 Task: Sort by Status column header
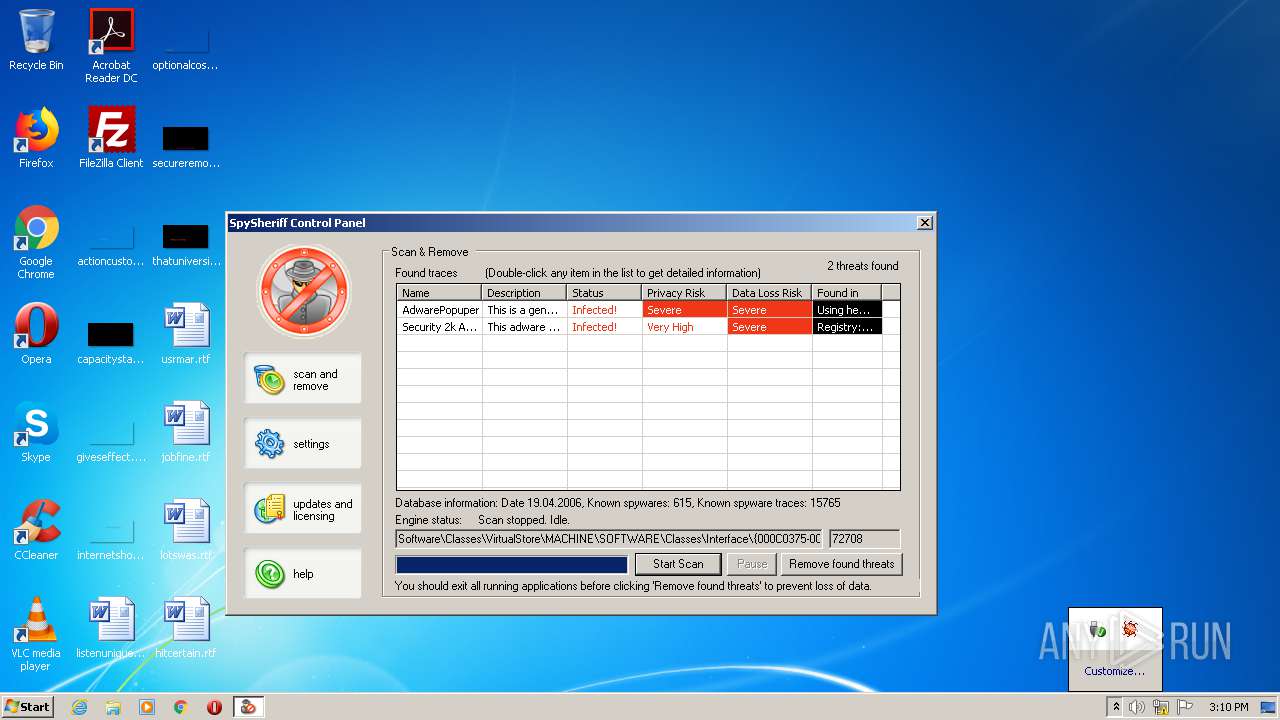605,293
